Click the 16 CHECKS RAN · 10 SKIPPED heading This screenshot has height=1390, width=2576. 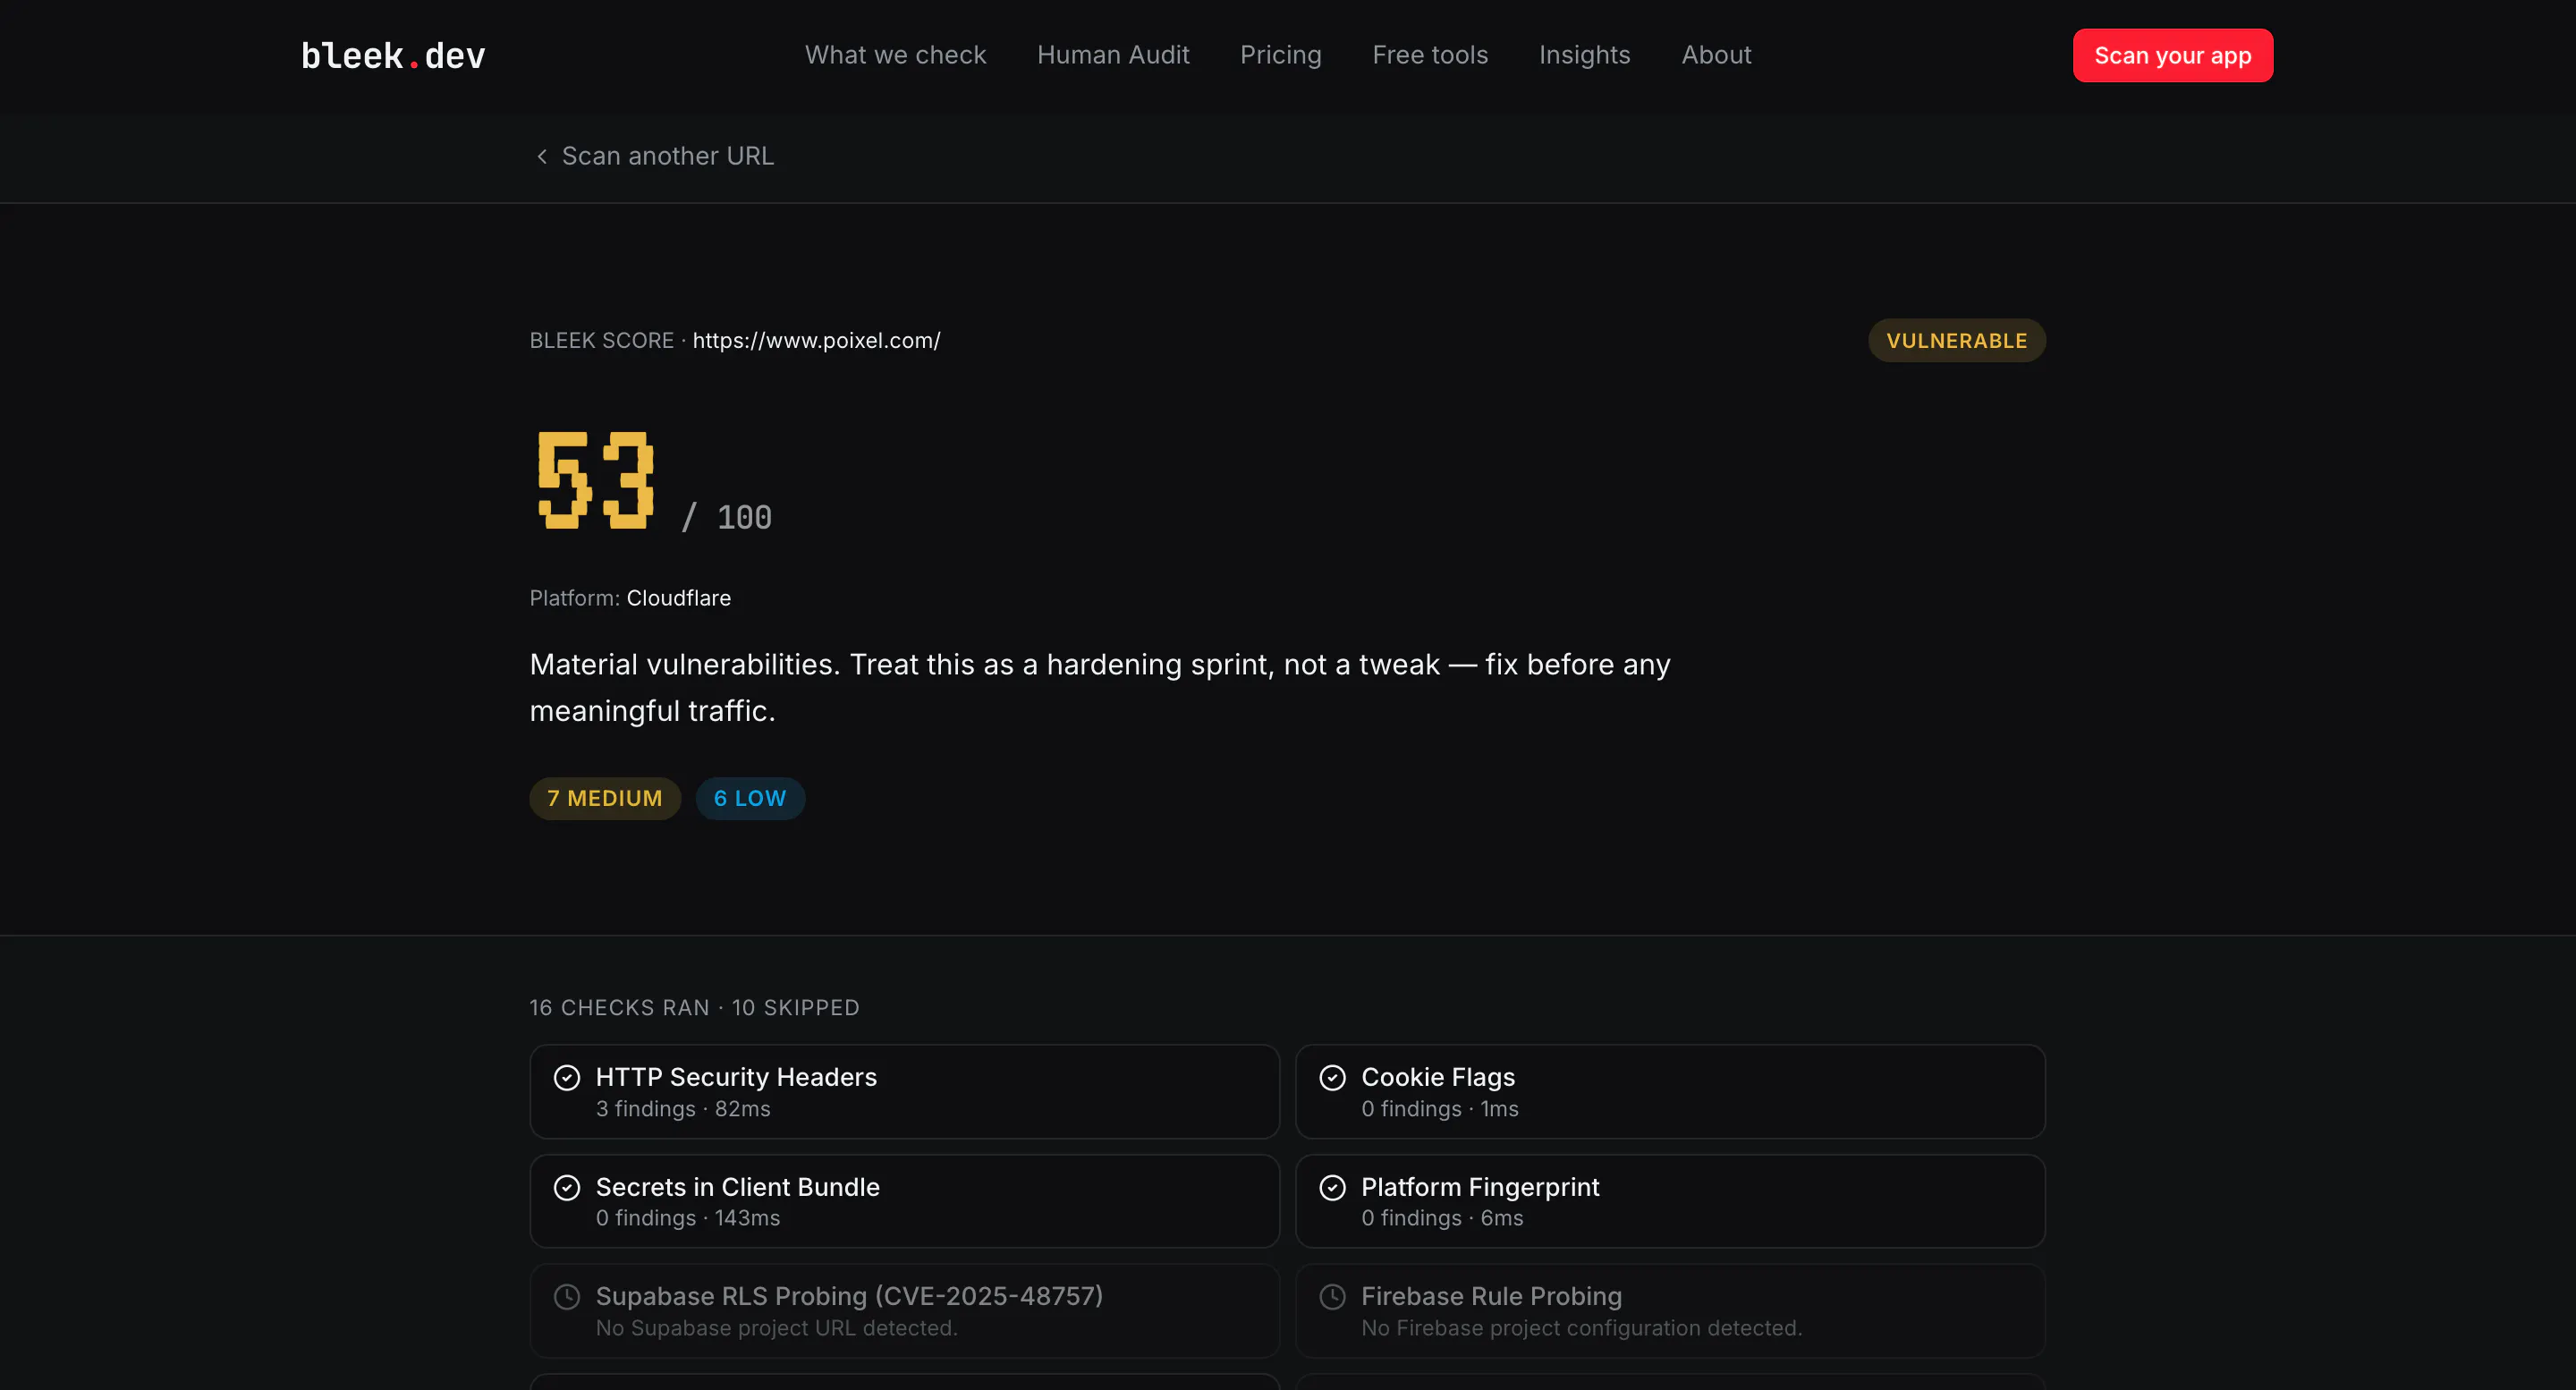coord(694,1007)
